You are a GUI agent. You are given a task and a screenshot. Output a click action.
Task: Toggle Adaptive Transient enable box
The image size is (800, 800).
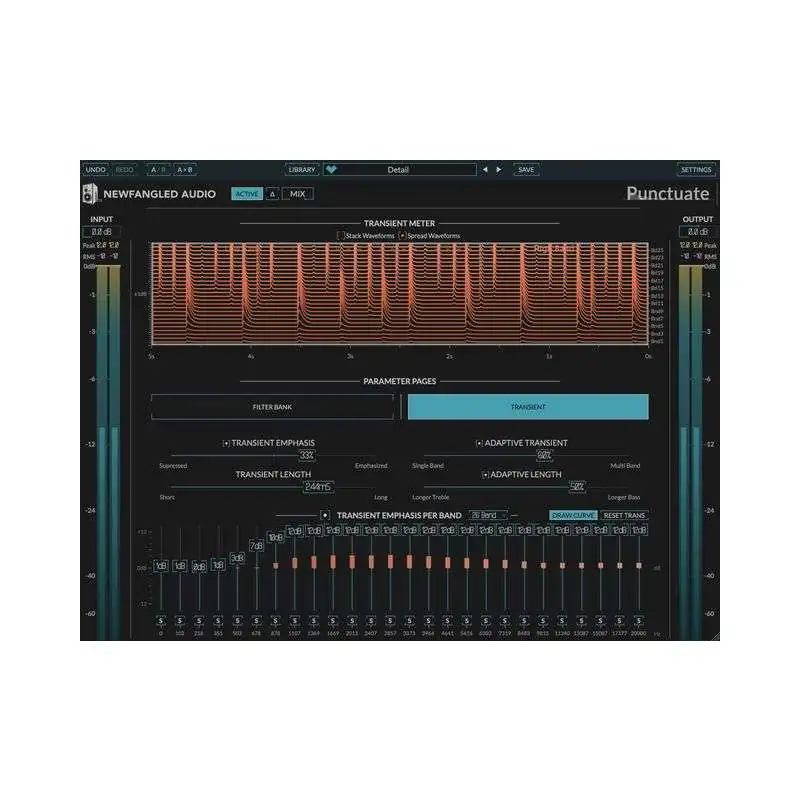click(479, 443)
